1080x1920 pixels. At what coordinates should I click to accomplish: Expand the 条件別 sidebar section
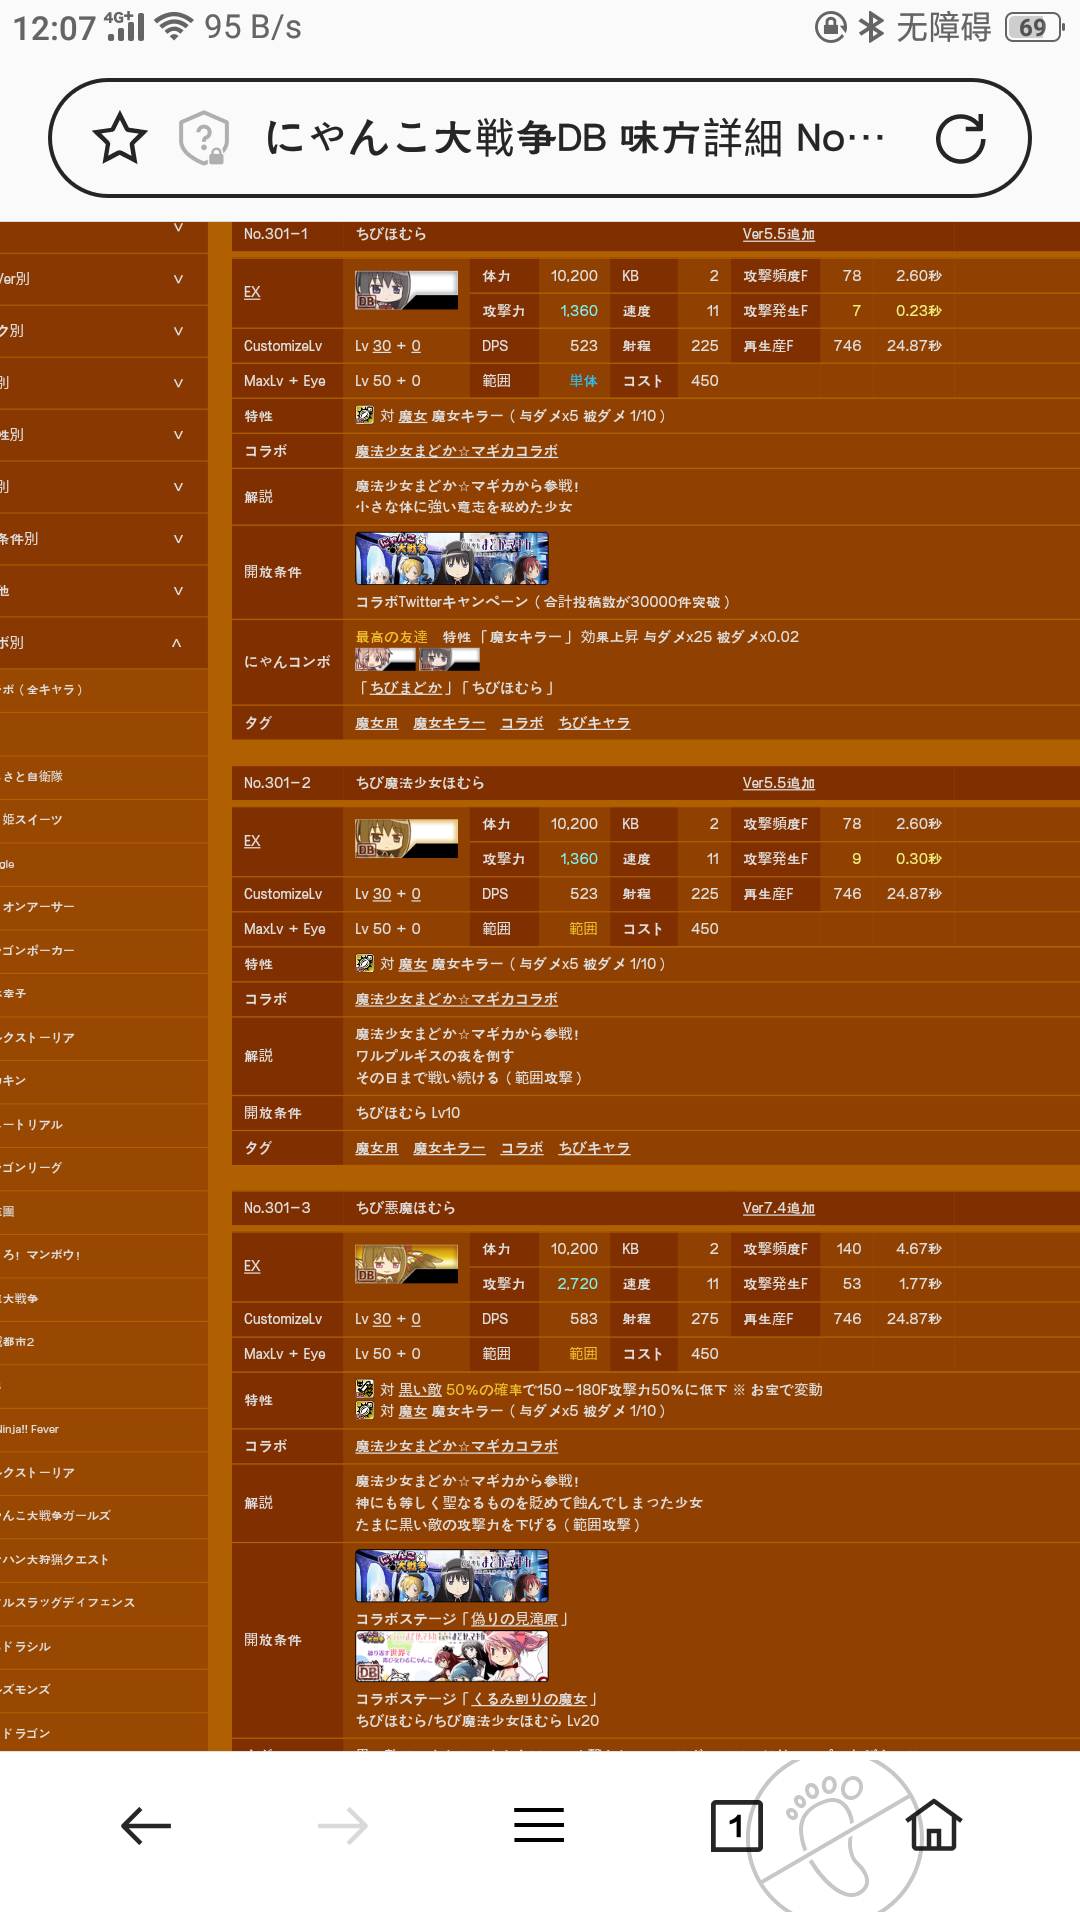104,539
